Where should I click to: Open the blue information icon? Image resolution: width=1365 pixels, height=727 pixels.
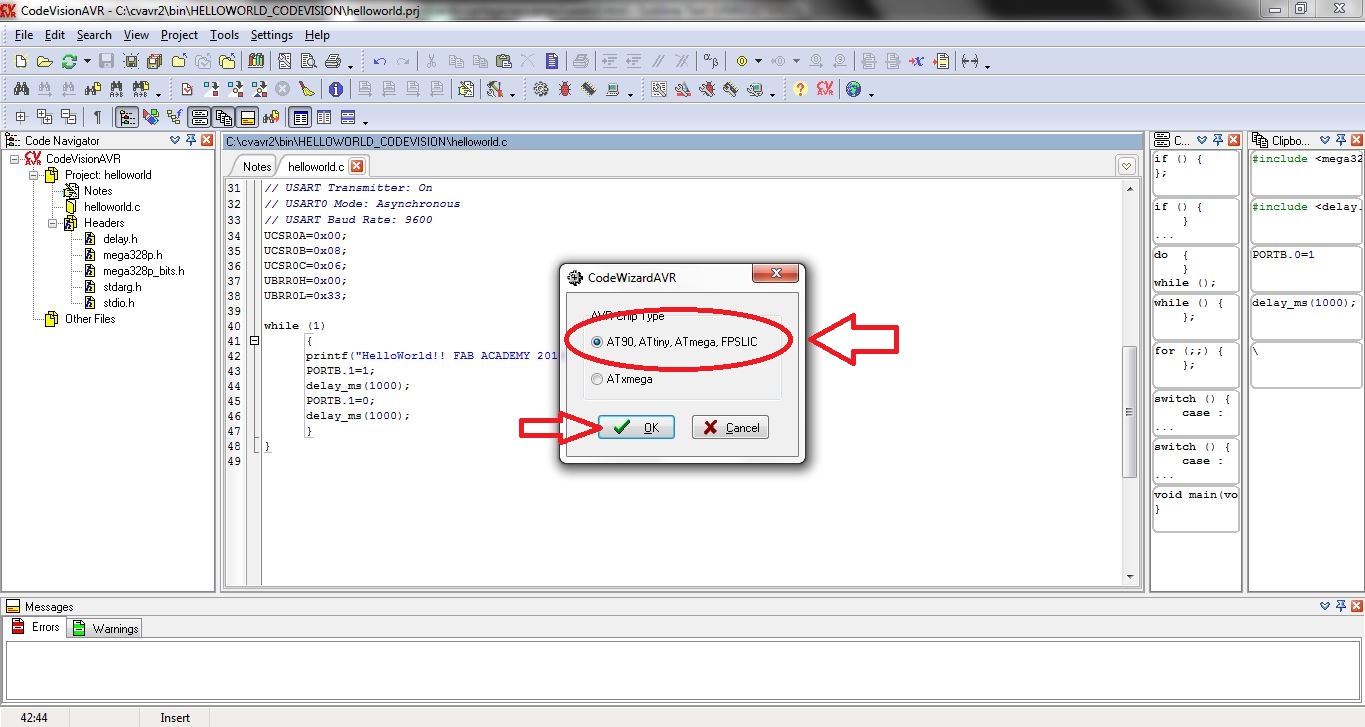click(335, 89)
